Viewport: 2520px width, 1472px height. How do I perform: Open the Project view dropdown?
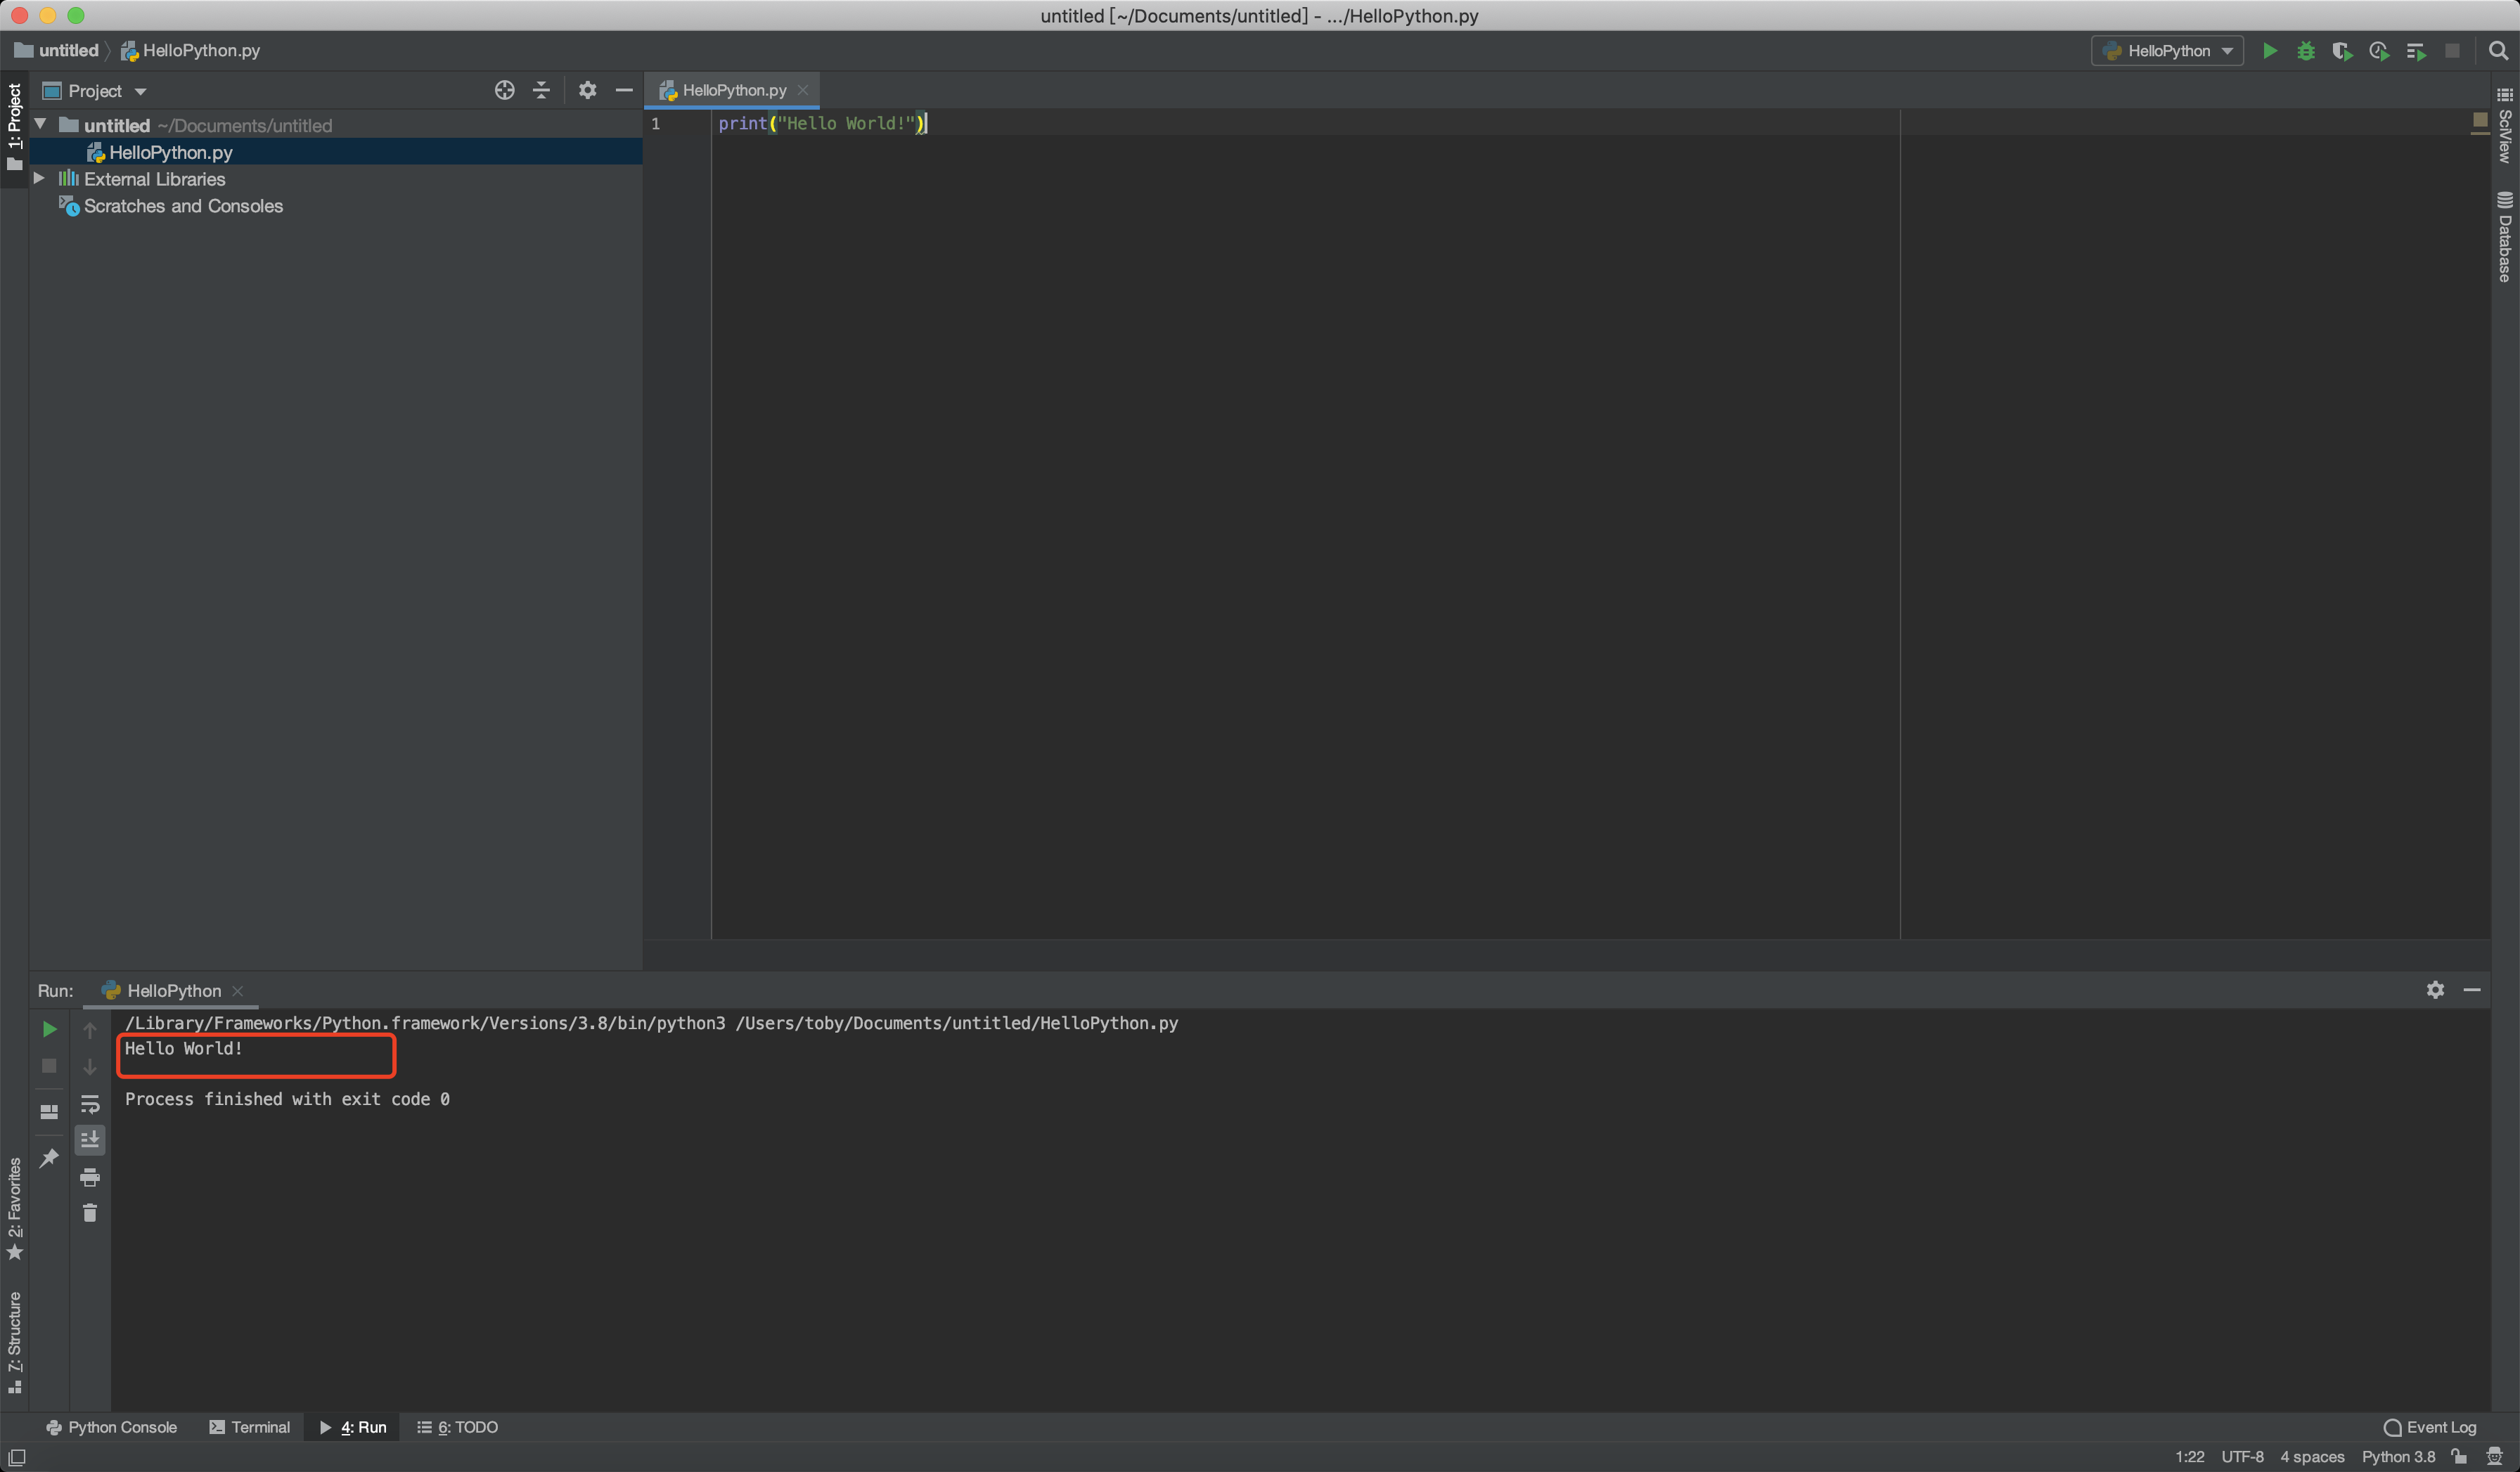point(95,91)
